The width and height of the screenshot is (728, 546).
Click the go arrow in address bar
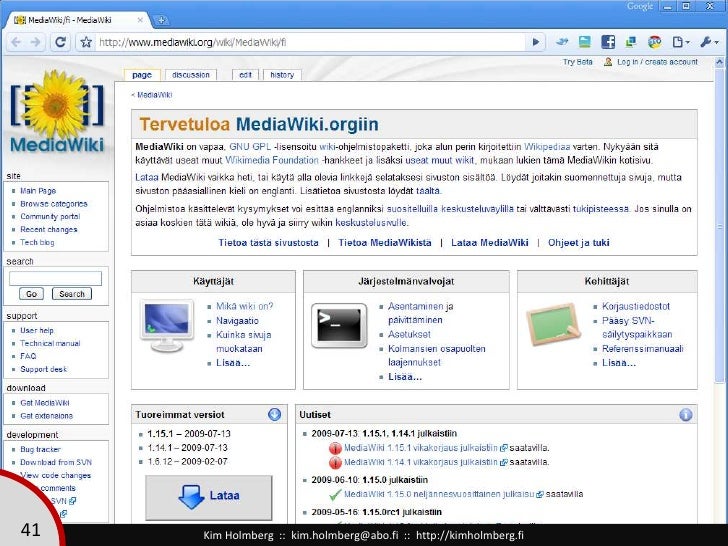click(536, 42)
